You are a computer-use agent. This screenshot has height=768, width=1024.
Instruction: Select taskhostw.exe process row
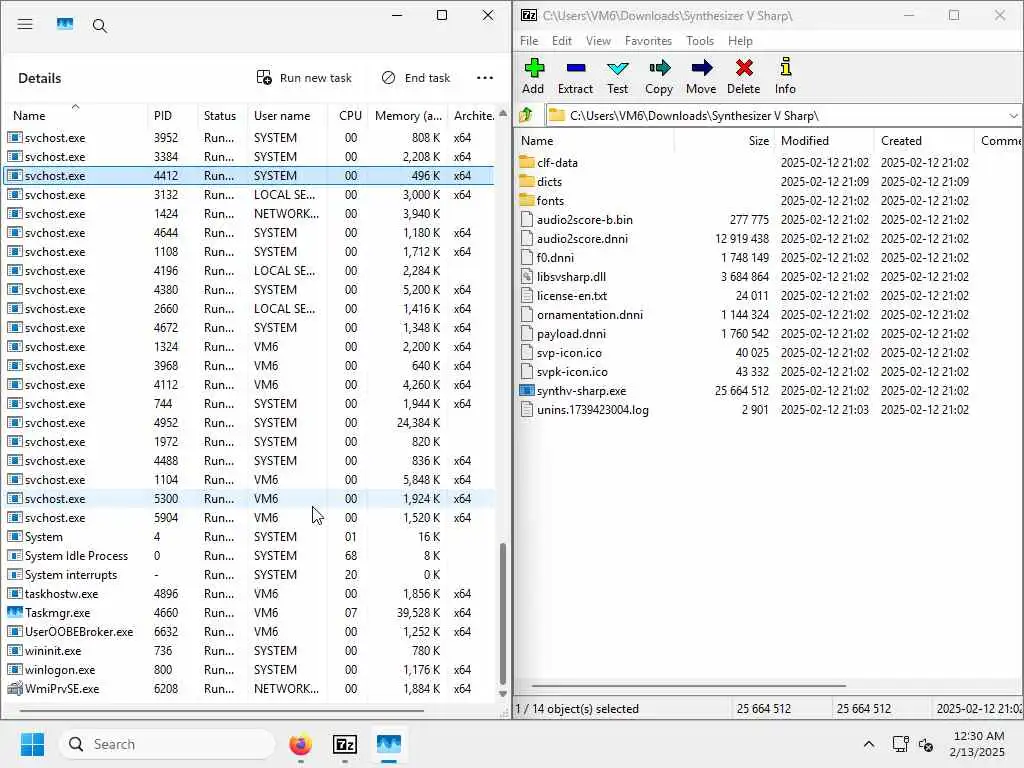click(x=249, y=594)
